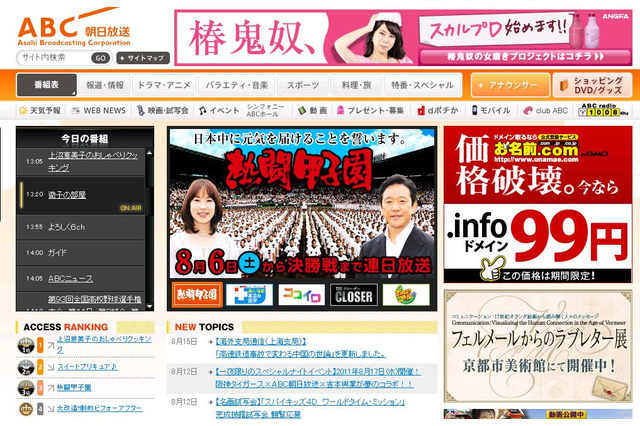Image resolution: width=640 pixels, height=426 pixels.
Task: Select the green program thumbnail after CLOSER
Action: 406,295
